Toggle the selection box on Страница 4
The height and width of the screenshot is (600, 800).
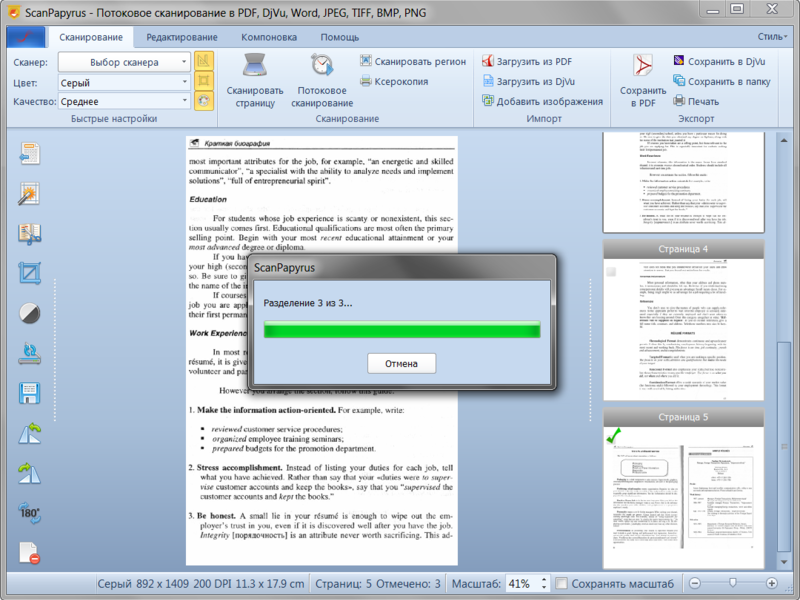coord(611,271)
